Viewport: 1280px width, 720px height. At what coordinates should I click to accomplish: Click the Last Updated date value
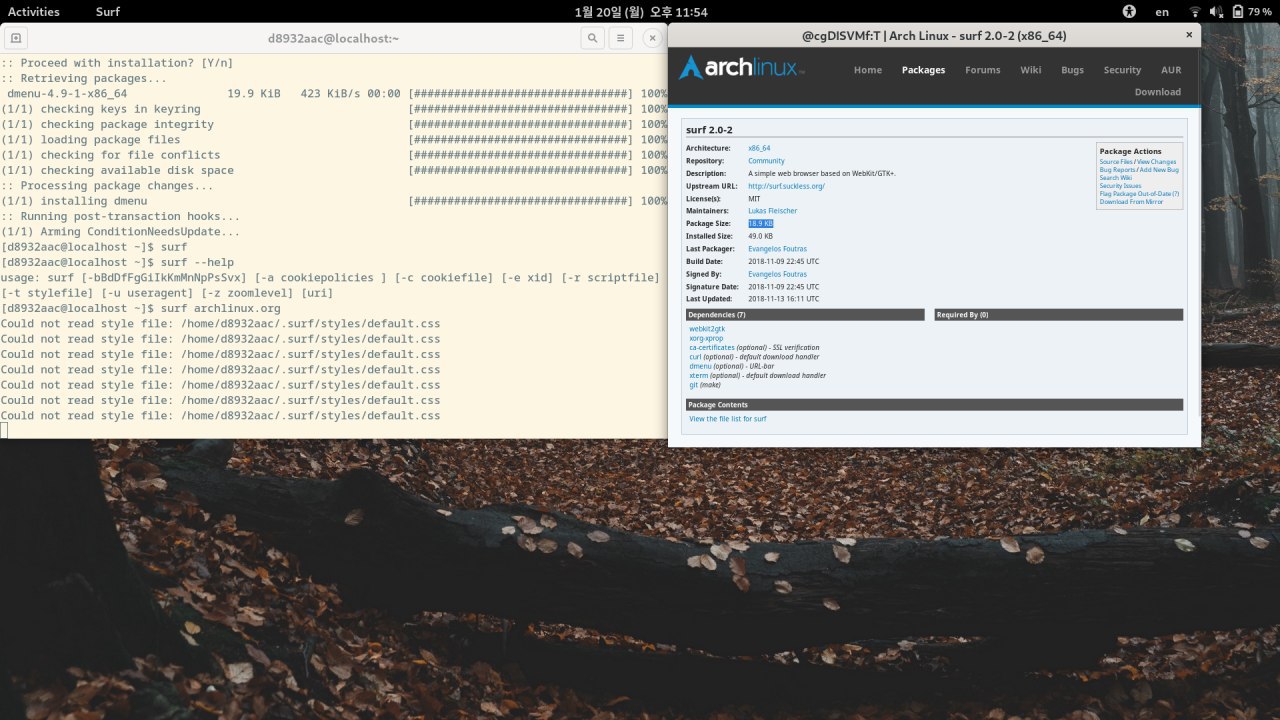tap(784, 299)
